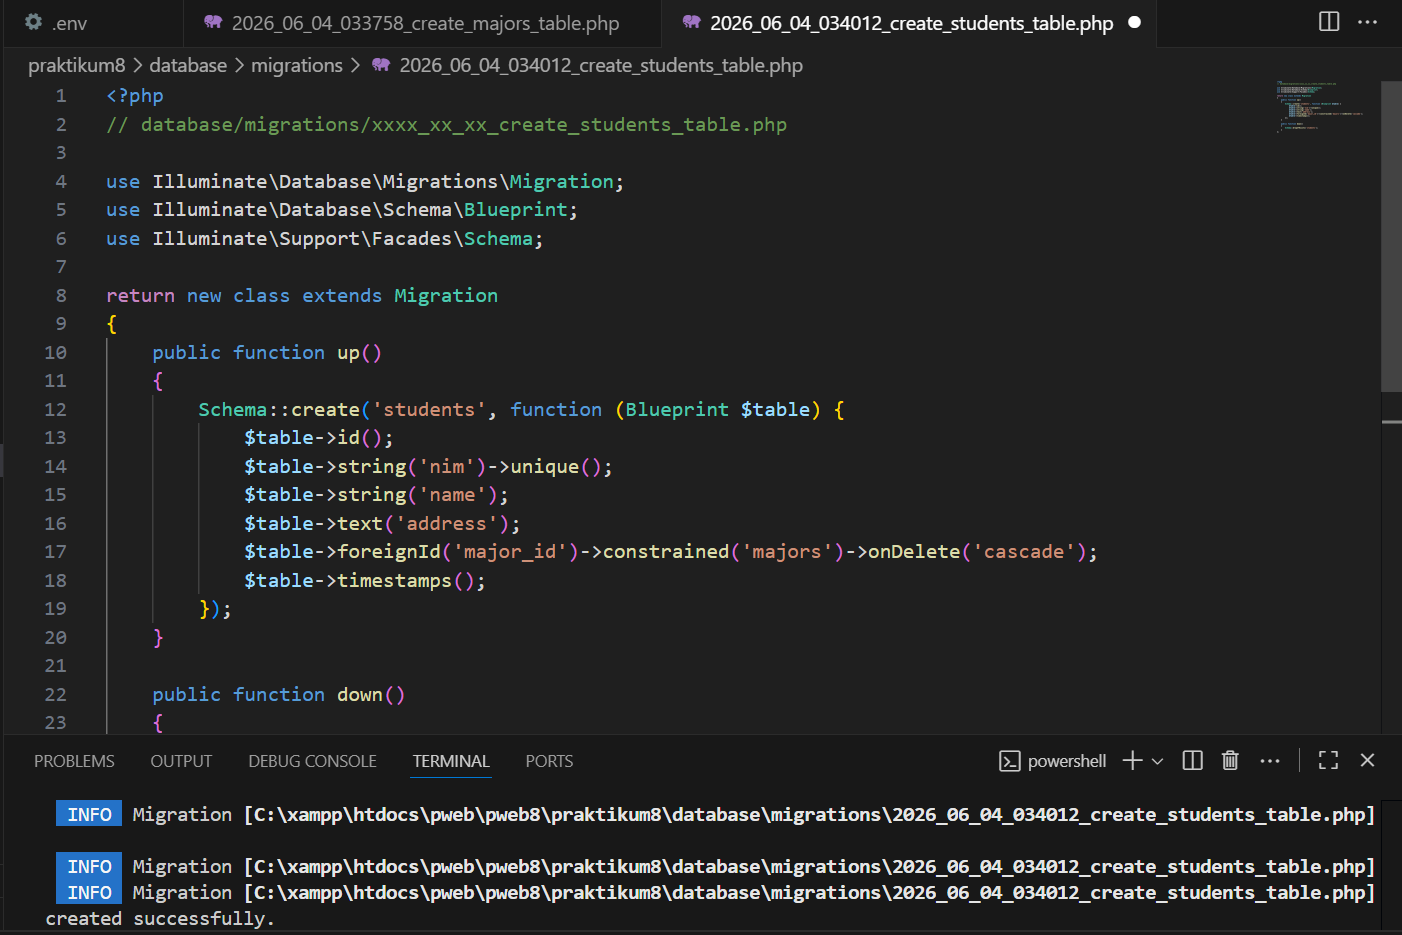
Task: Click the comment on line 2
Action: point(447,125)
